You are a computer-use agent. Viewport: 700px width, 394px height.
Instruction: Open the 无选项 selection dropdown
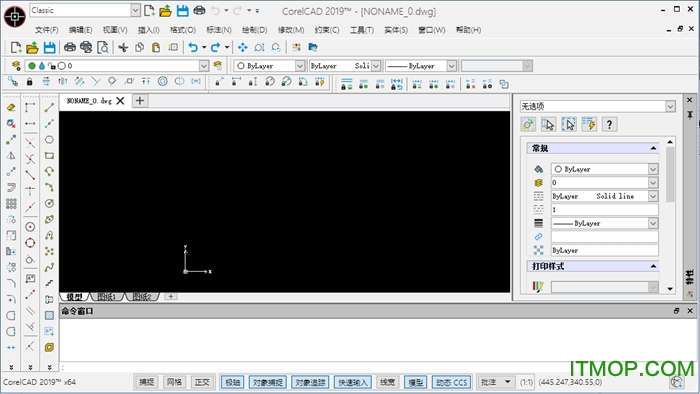click(x=670, y=106)
